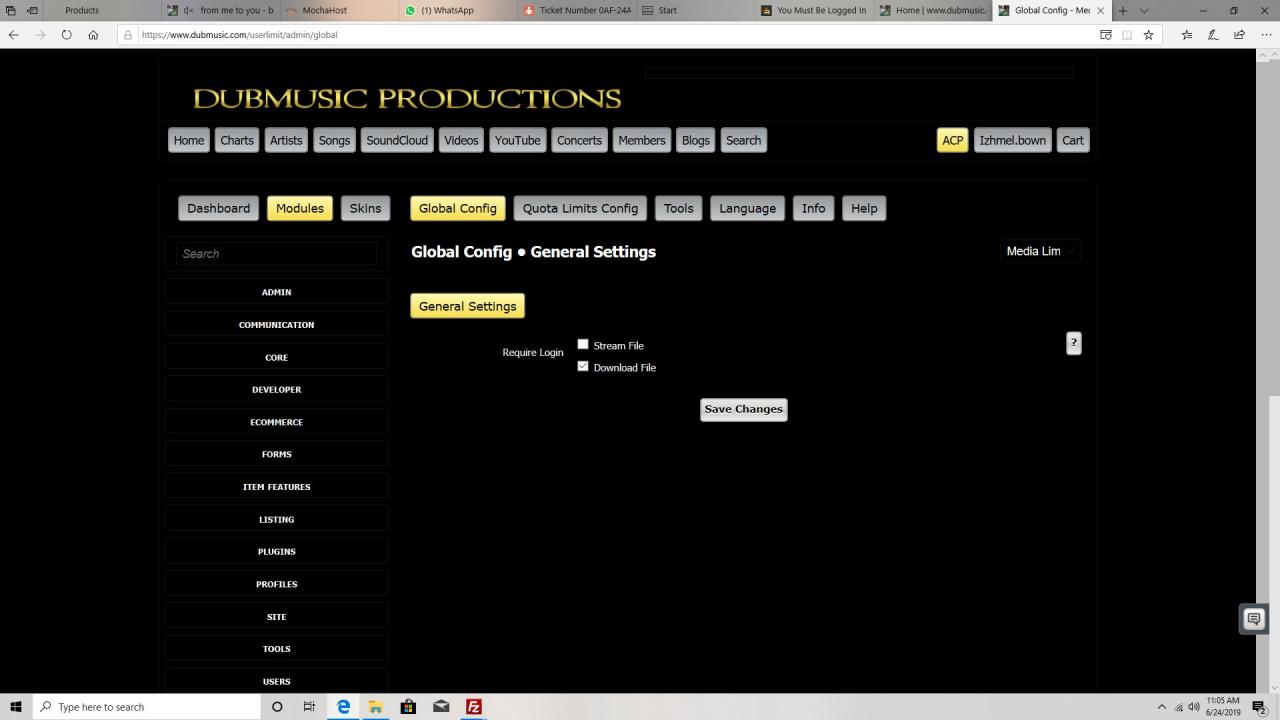Click the Windows taskbar search box
Viewport: 1280px width, 720px height.
pos(146,707)
